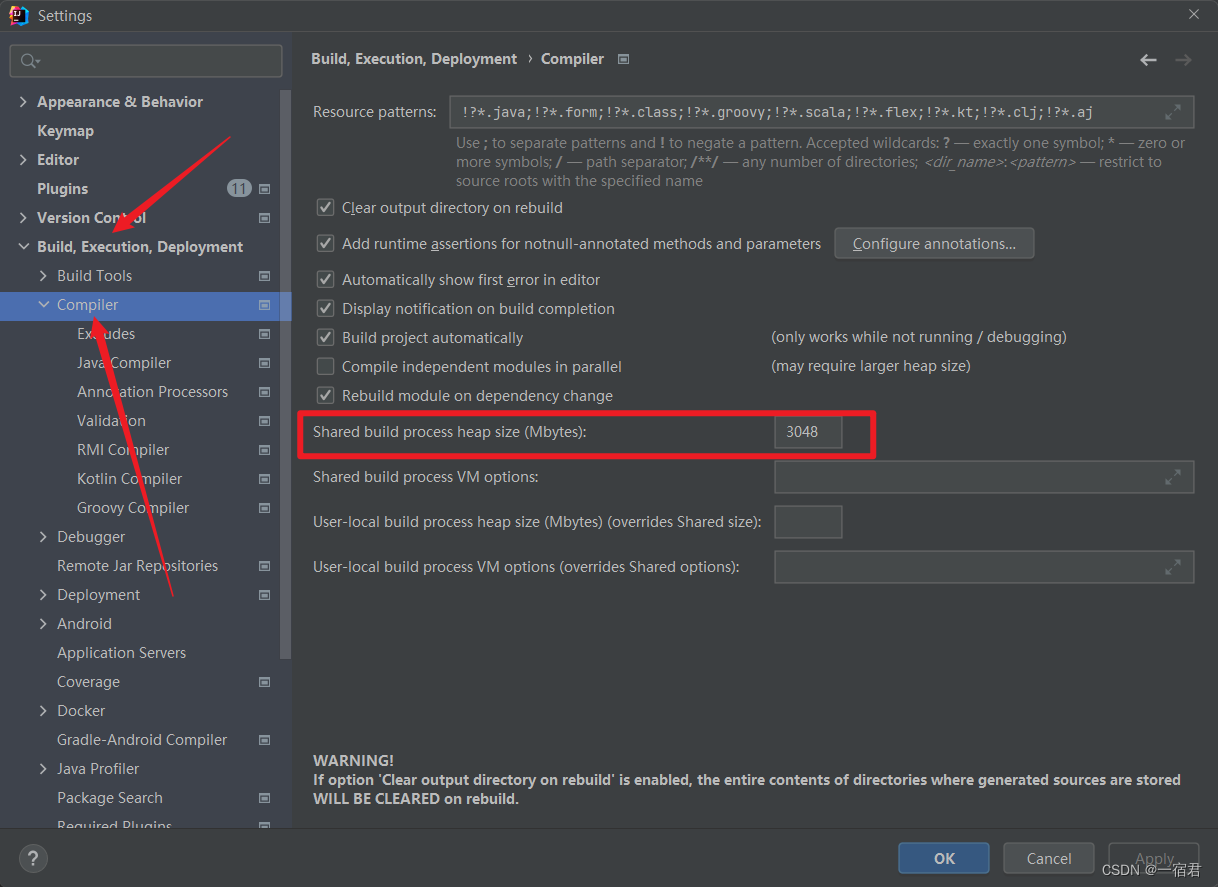Click the project icon next to Build Tools

point(264,276)
